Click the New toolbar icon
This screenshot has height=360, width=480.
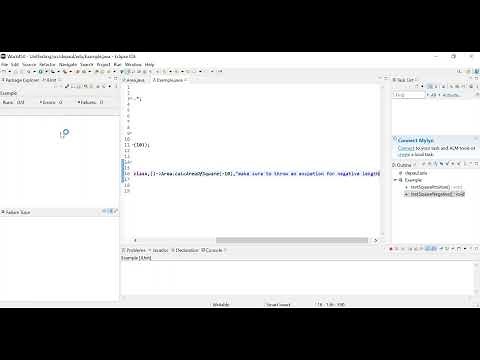point(4,71)
